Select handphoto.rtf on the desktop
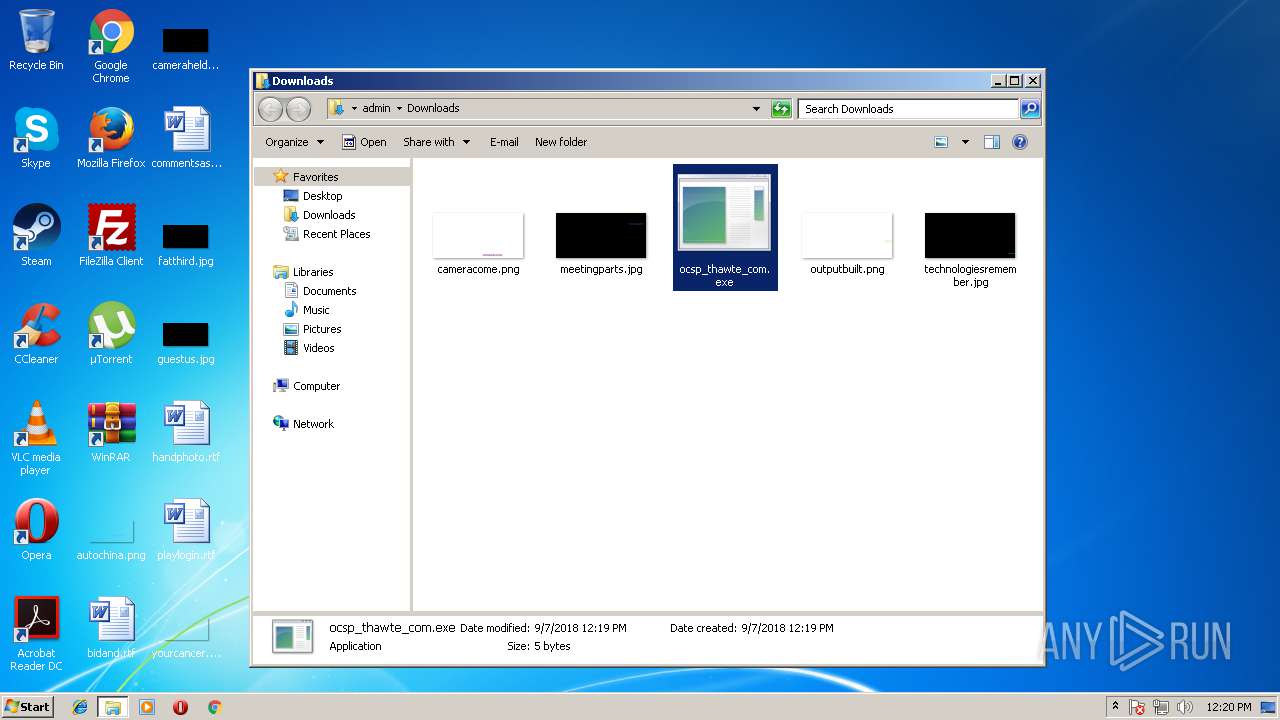Viewport: 1280px width, 720px height. [186, 432]
